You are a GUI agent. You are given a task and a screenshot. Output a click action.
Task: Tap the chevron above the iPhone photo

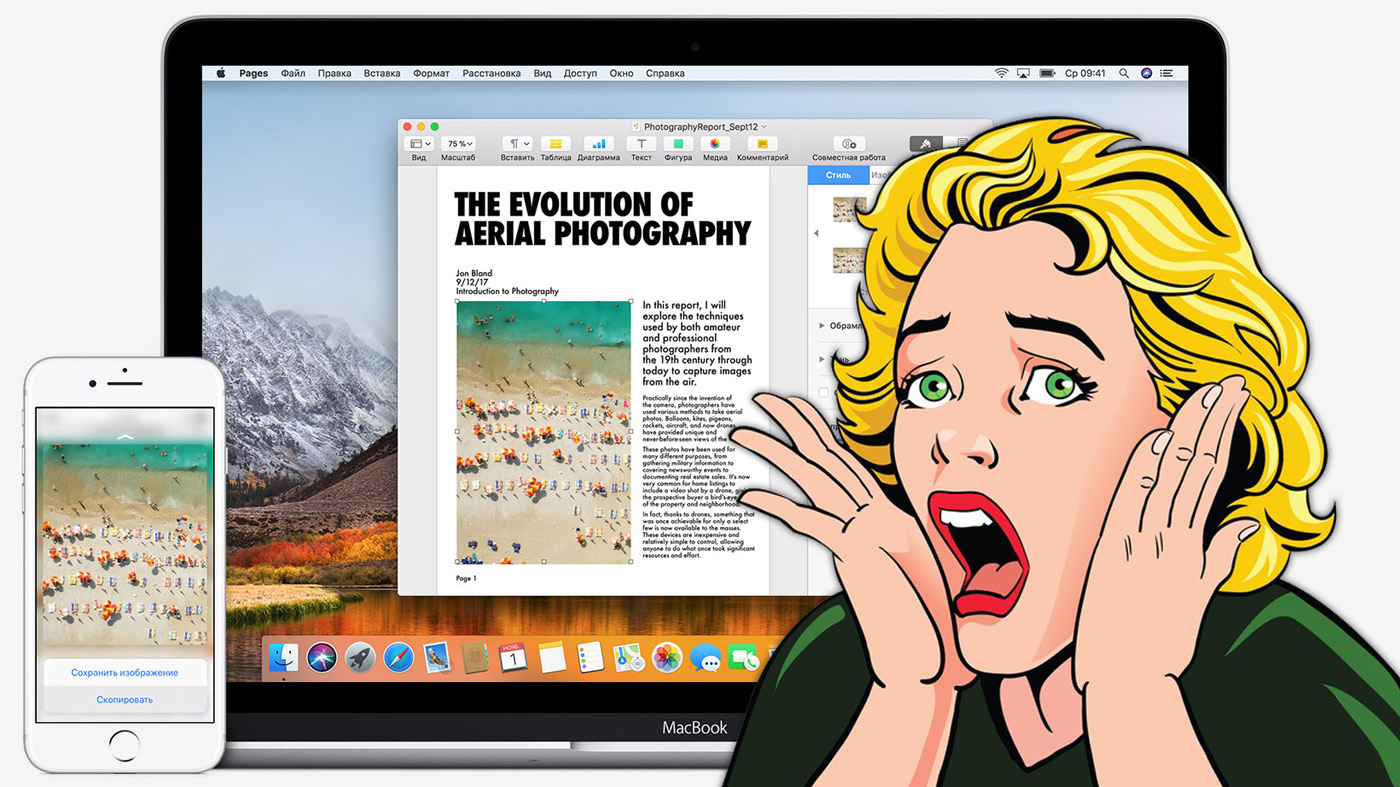tap(125, 437)
